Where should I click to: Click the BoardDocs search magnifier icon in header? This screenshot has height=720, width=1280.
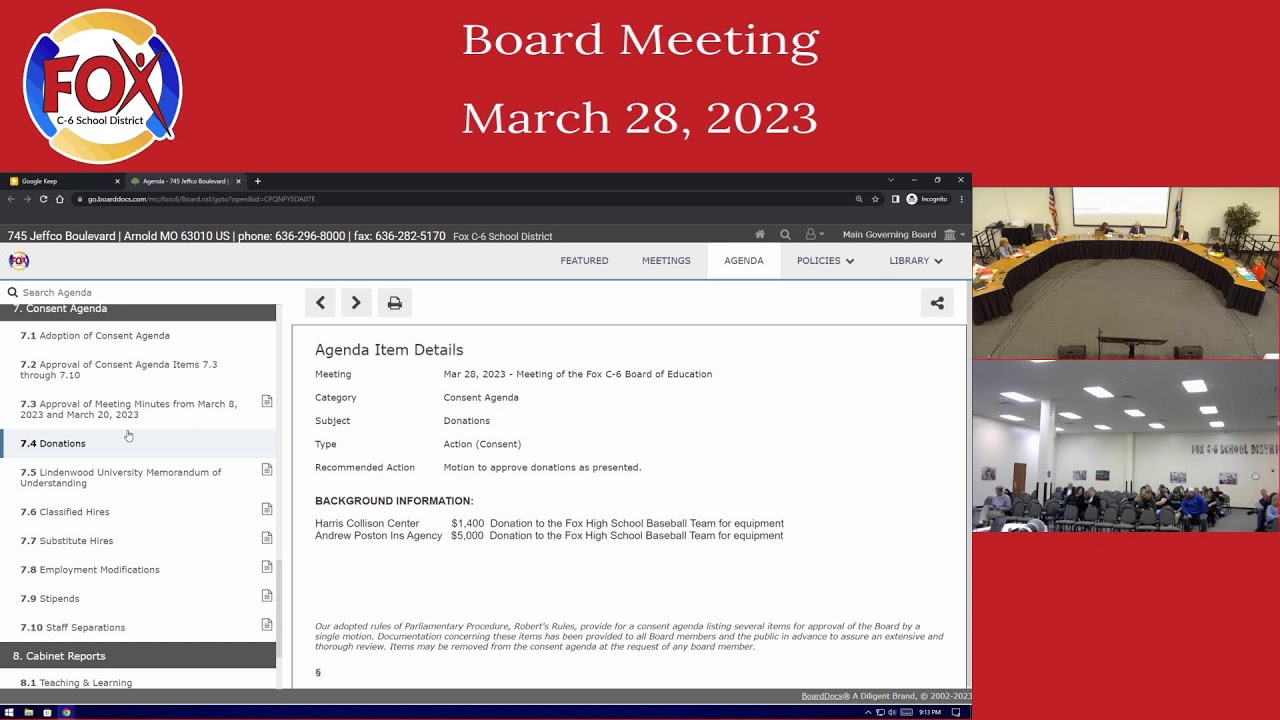coord(785,235)
